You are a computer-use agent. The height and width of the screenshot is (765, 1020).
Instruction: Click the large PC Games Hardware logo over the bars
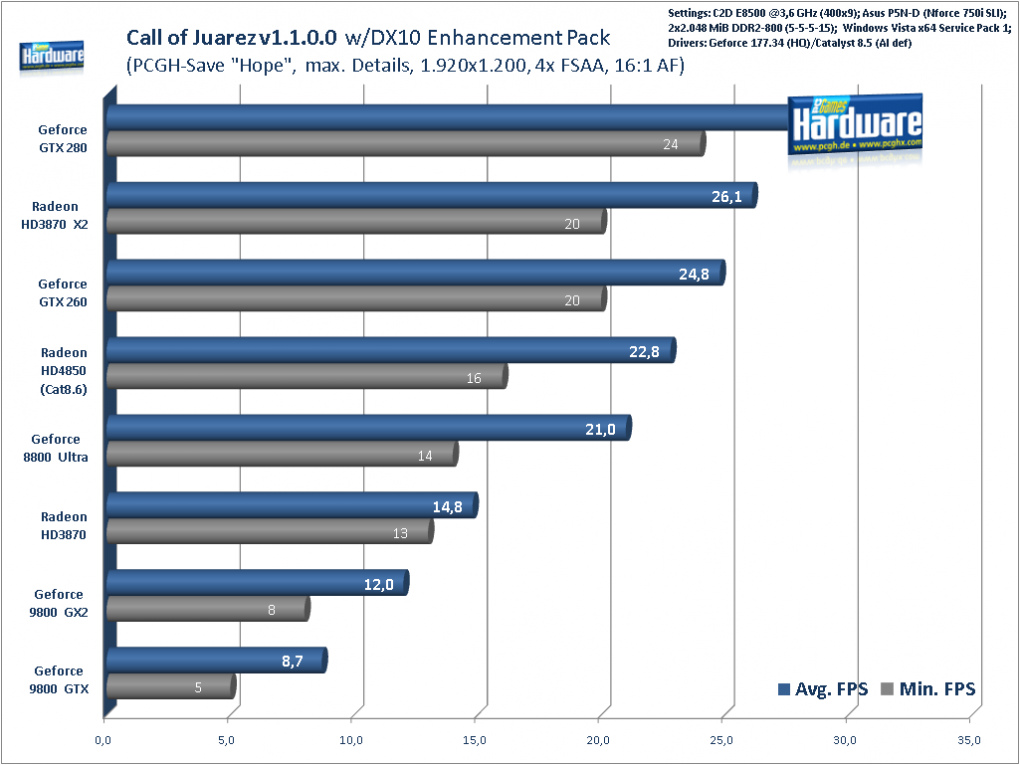click(x=855, y=125)
